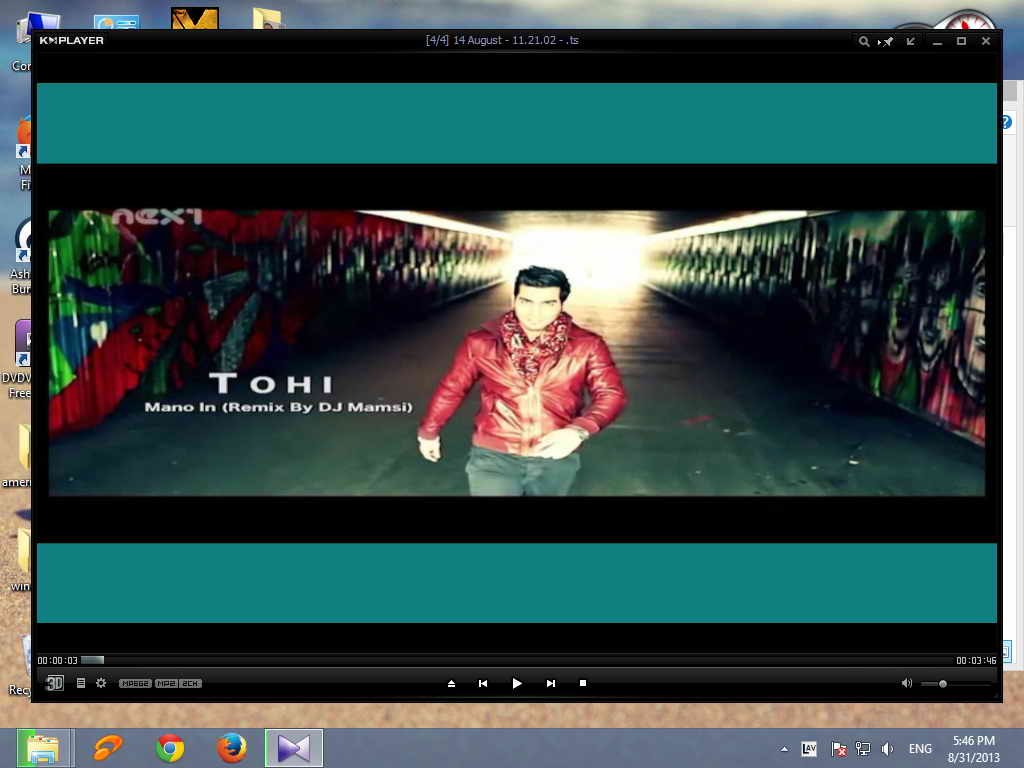Open the control box gear icon

click(x=101, y=683)
